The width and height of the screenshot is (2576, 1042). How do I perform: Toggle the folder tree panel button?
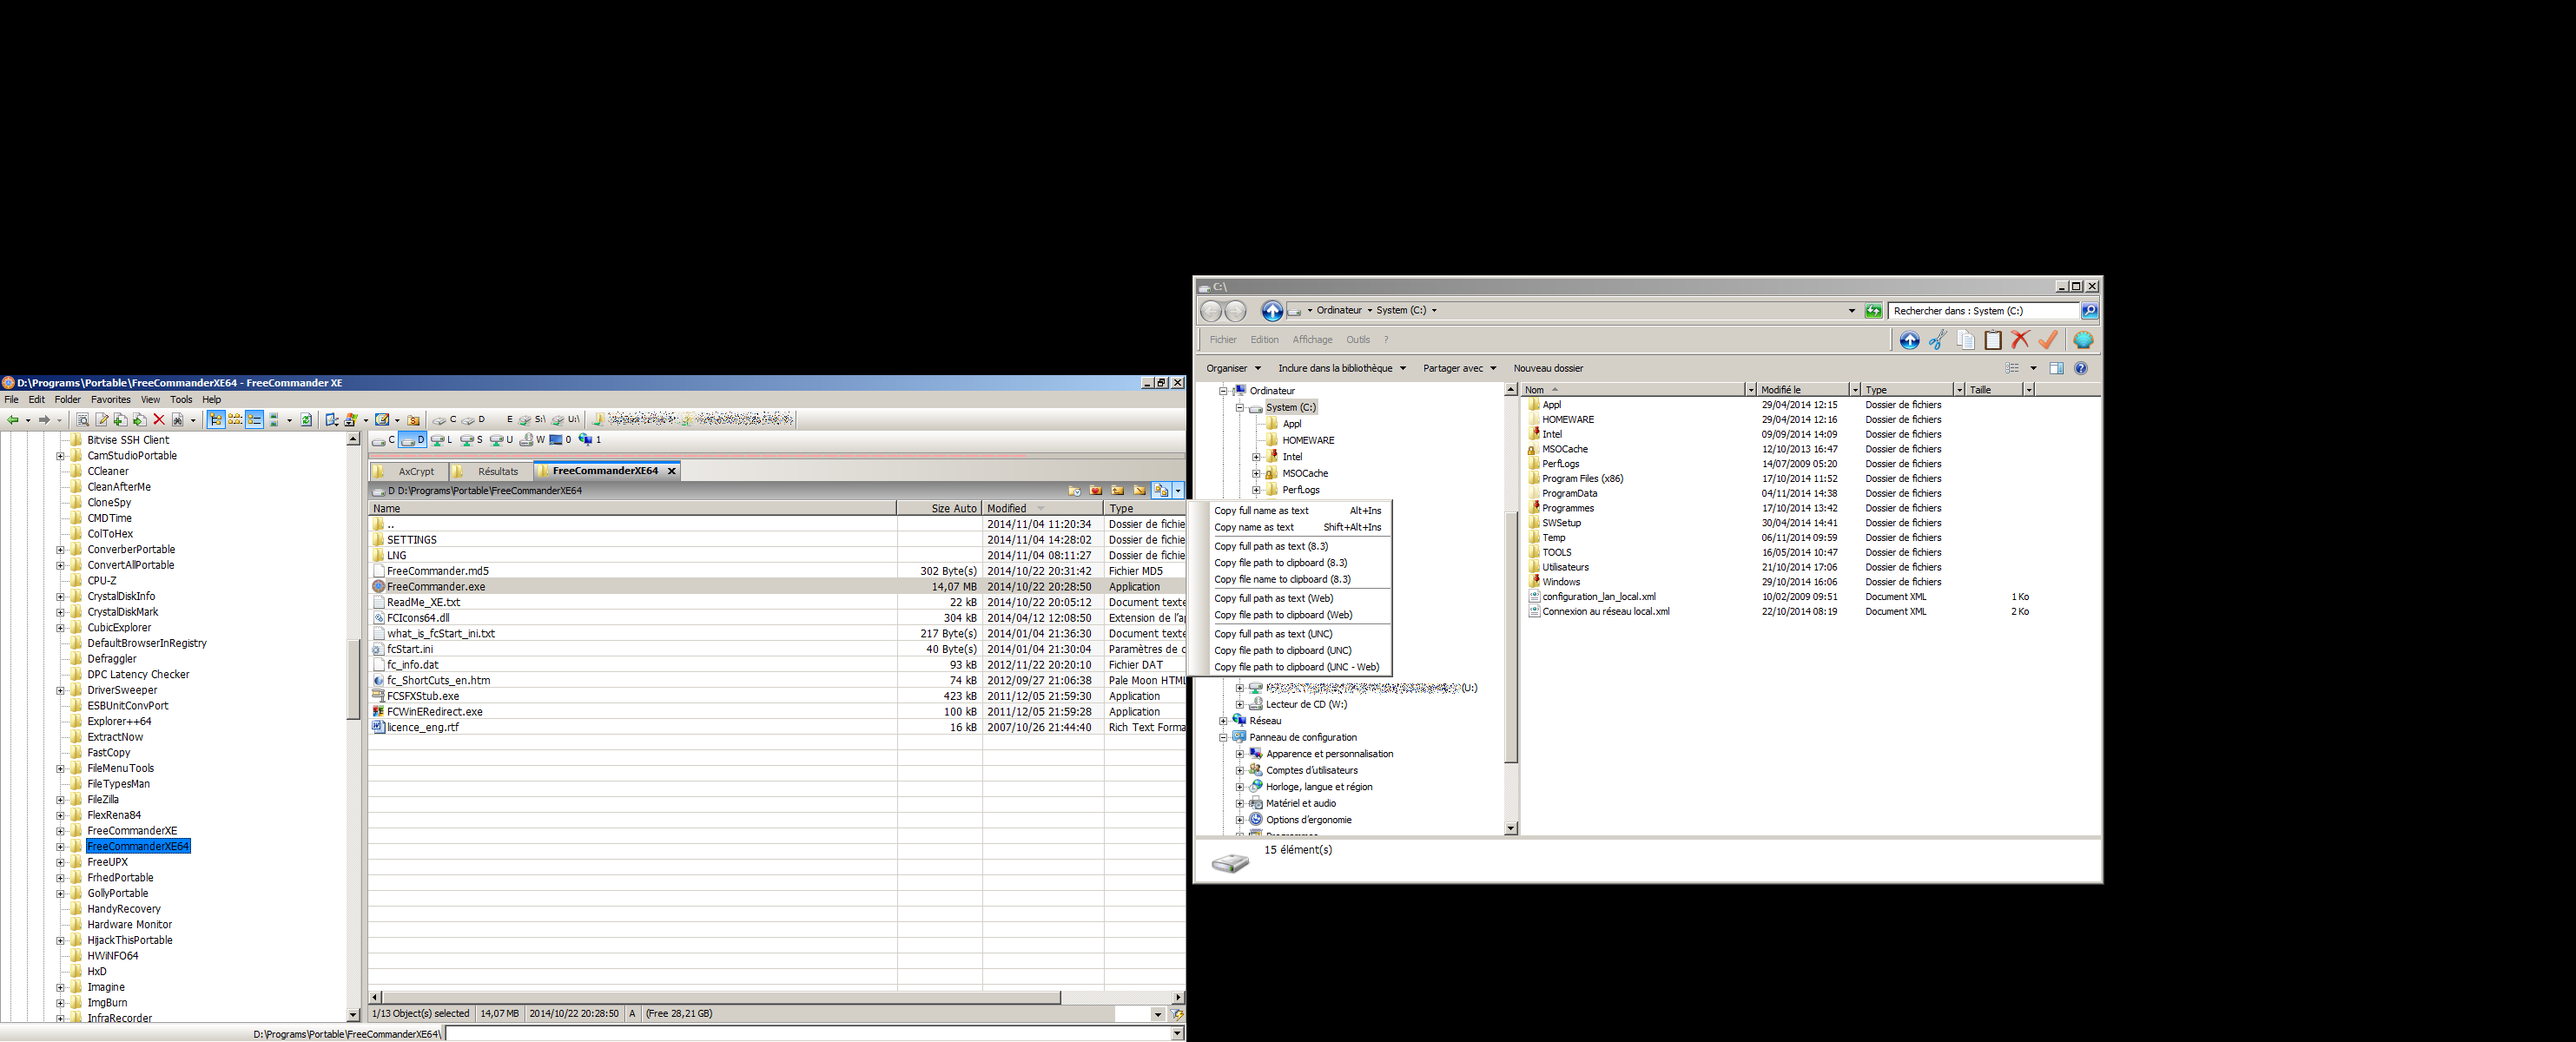[215, 420]
